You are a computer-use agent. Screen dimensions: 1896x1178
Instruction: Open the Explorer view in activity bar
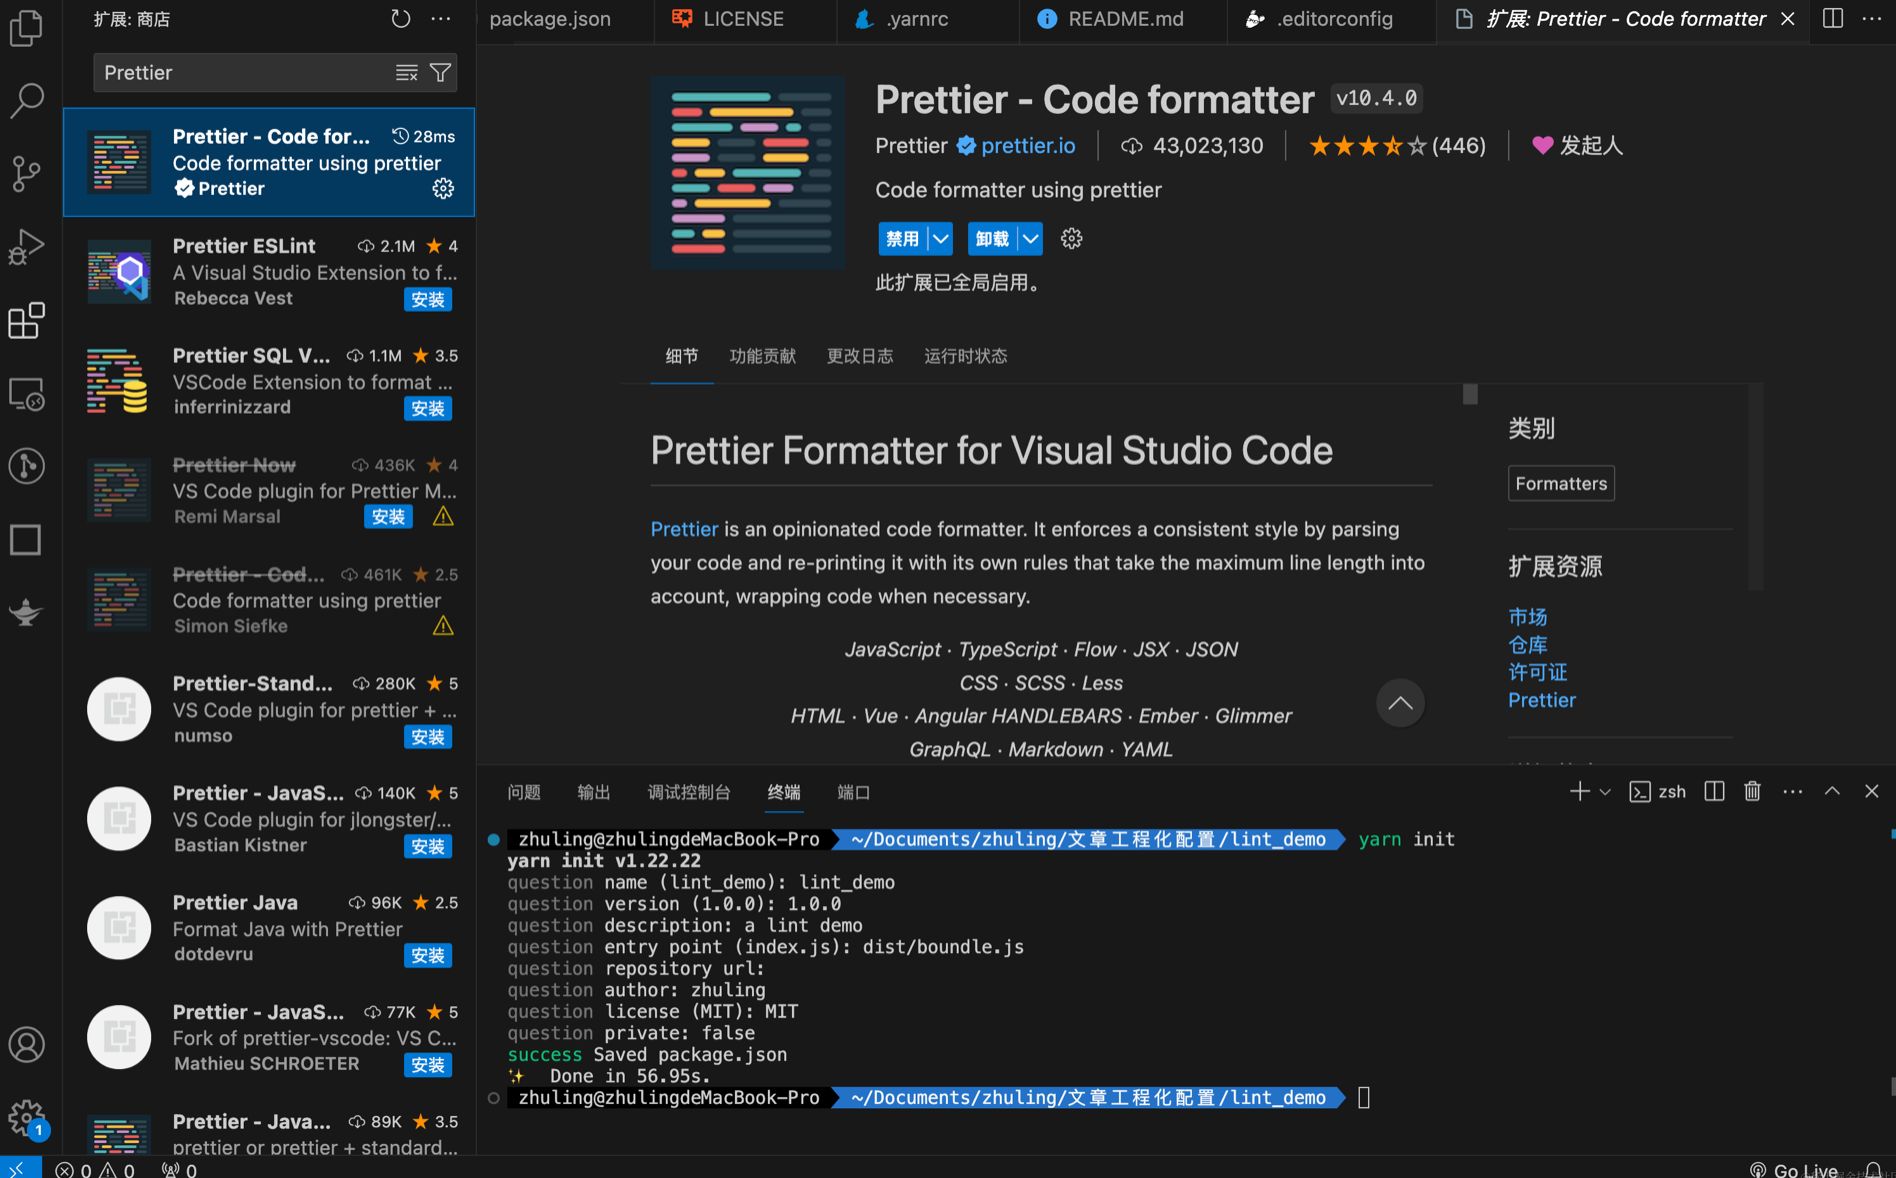point(26,27)
